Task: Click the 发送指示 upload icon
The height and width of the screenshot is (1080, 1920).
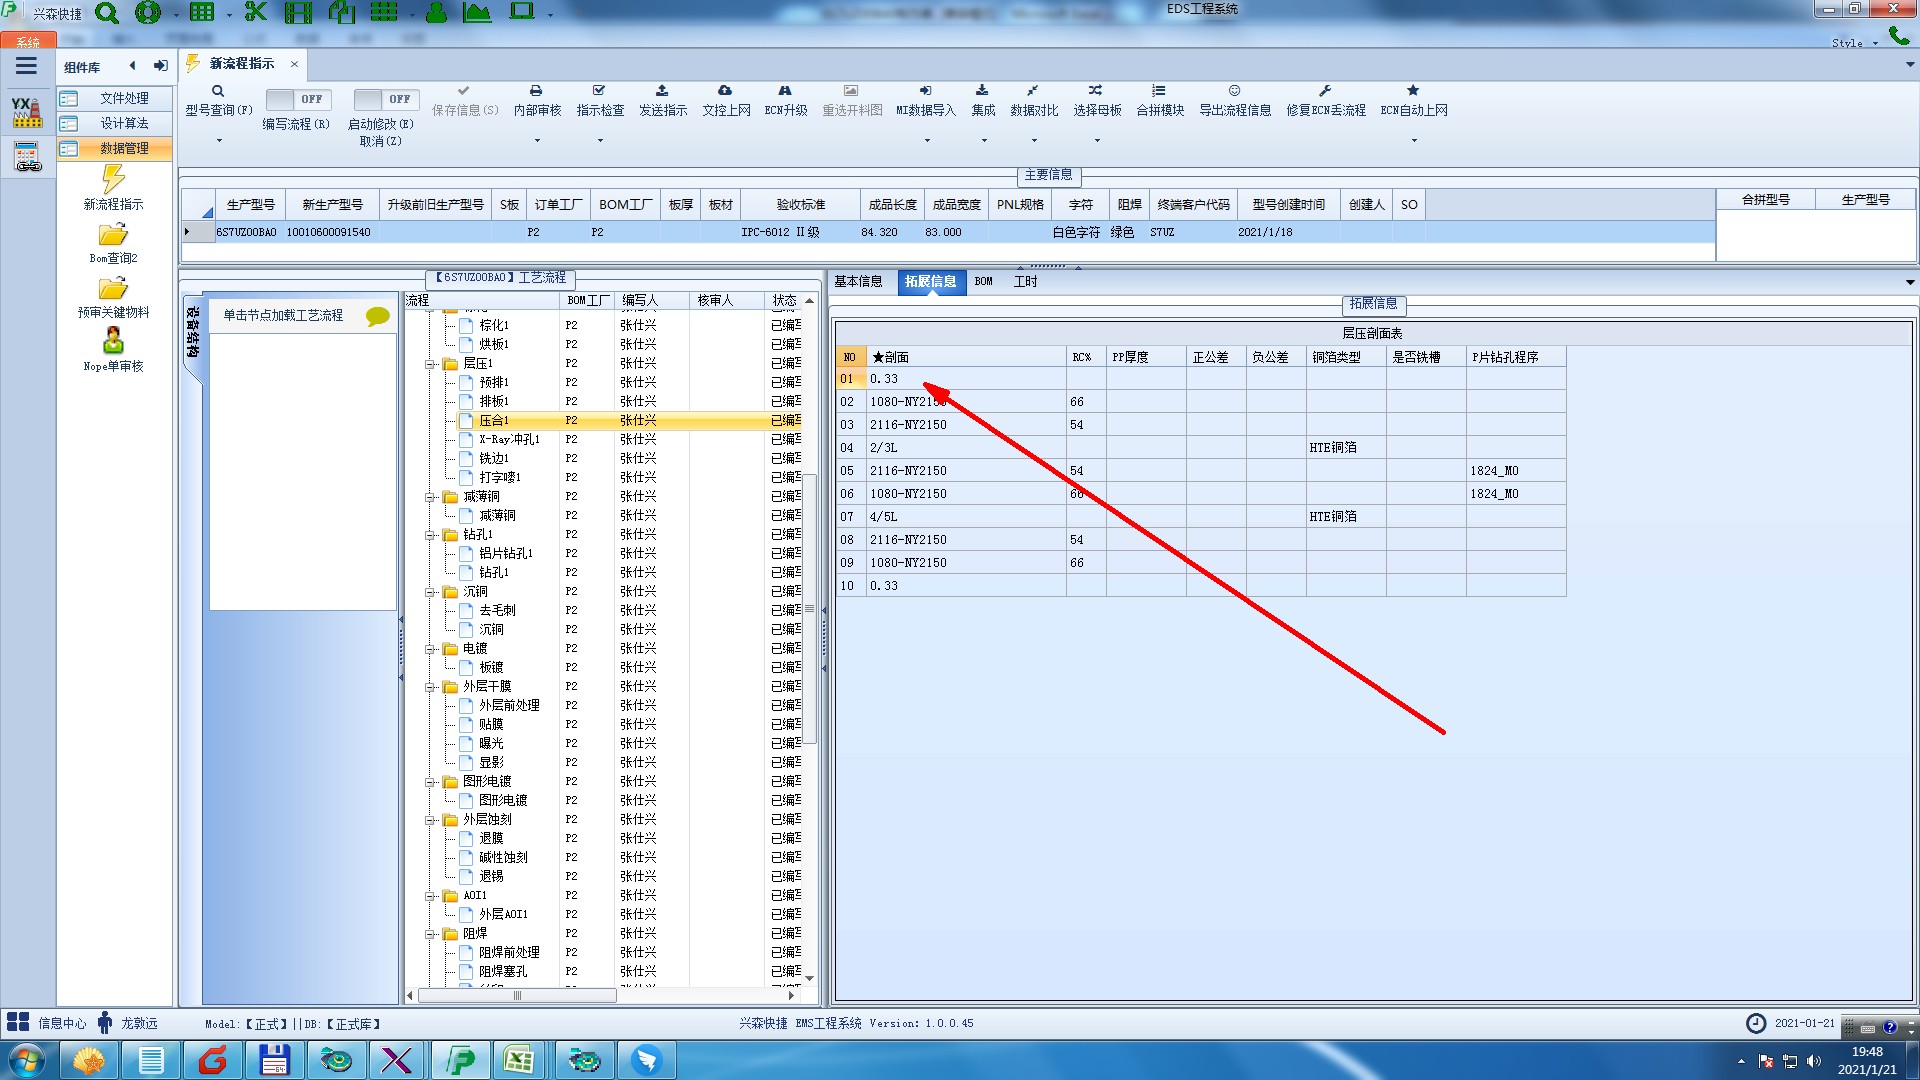Action: pos(662,91)
